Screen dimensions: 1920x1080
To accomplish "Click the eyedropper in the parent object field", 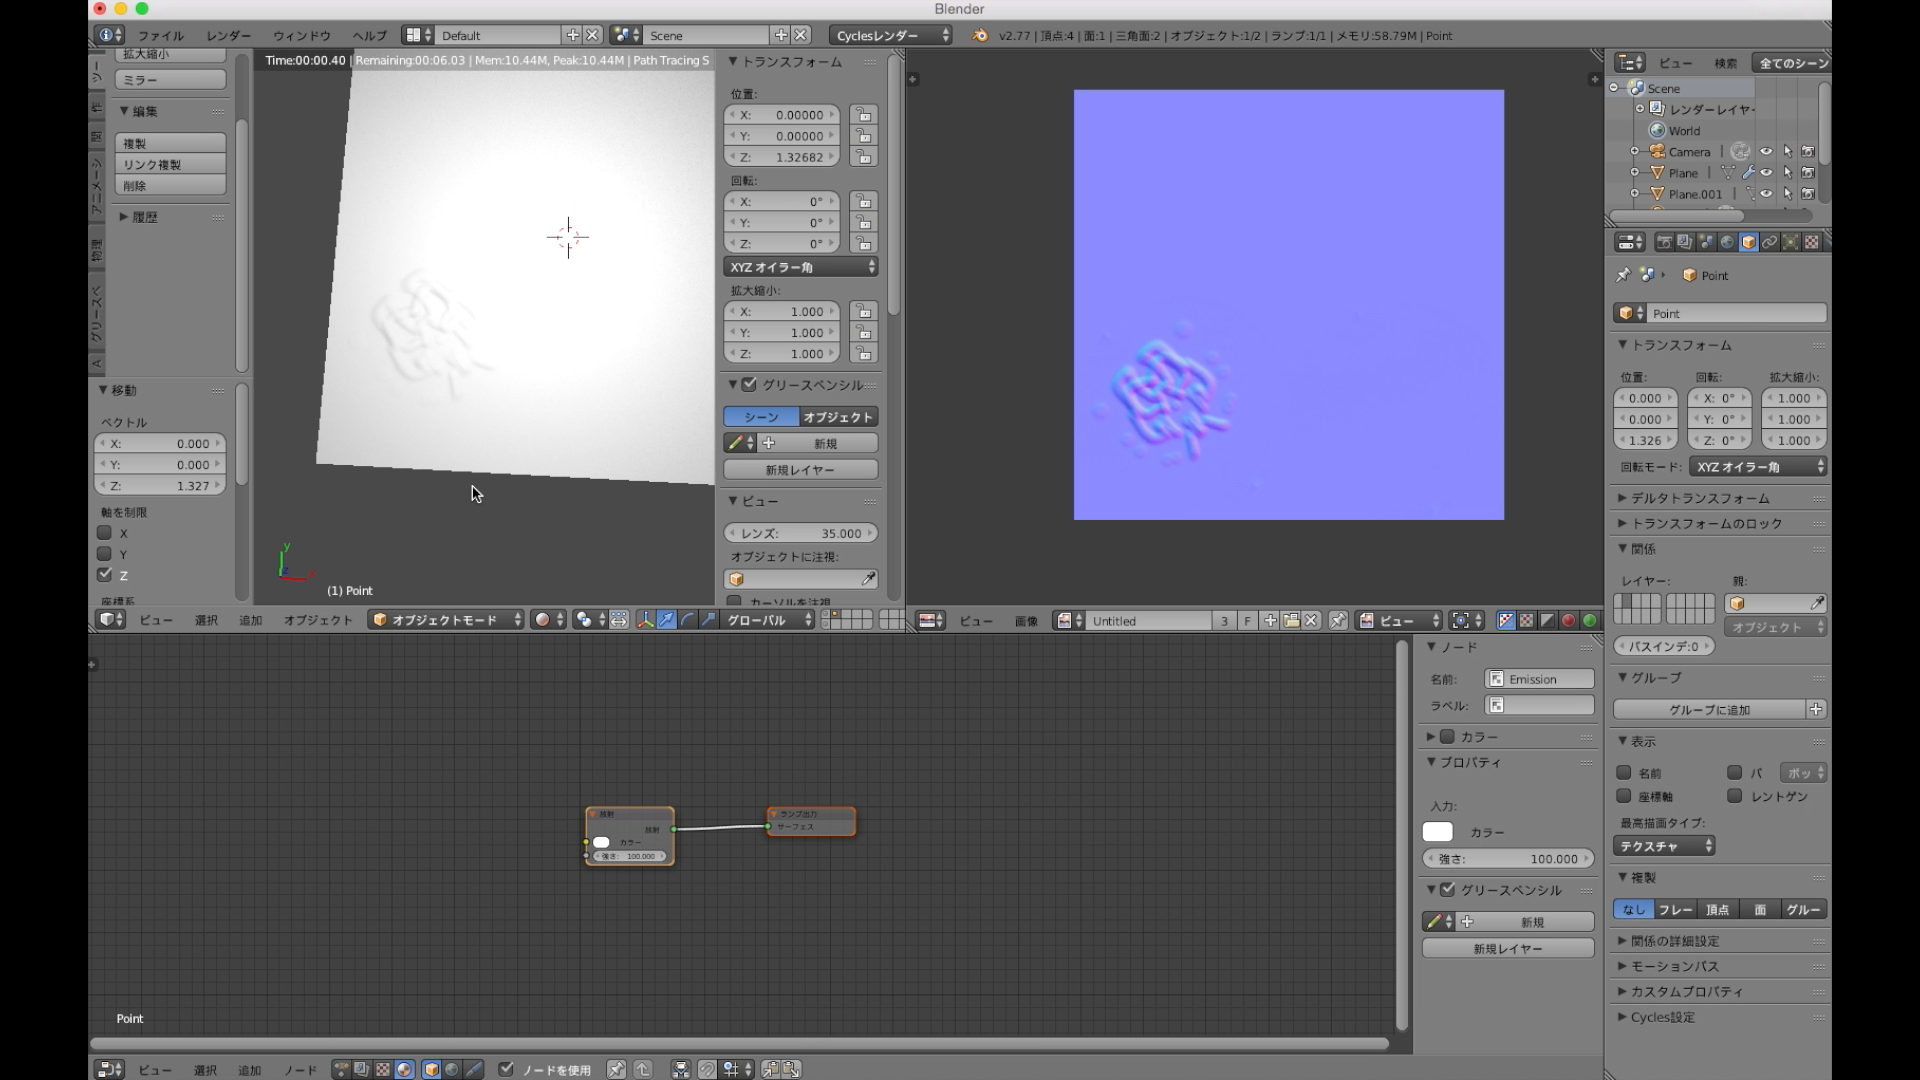I will coord(1816,603).
